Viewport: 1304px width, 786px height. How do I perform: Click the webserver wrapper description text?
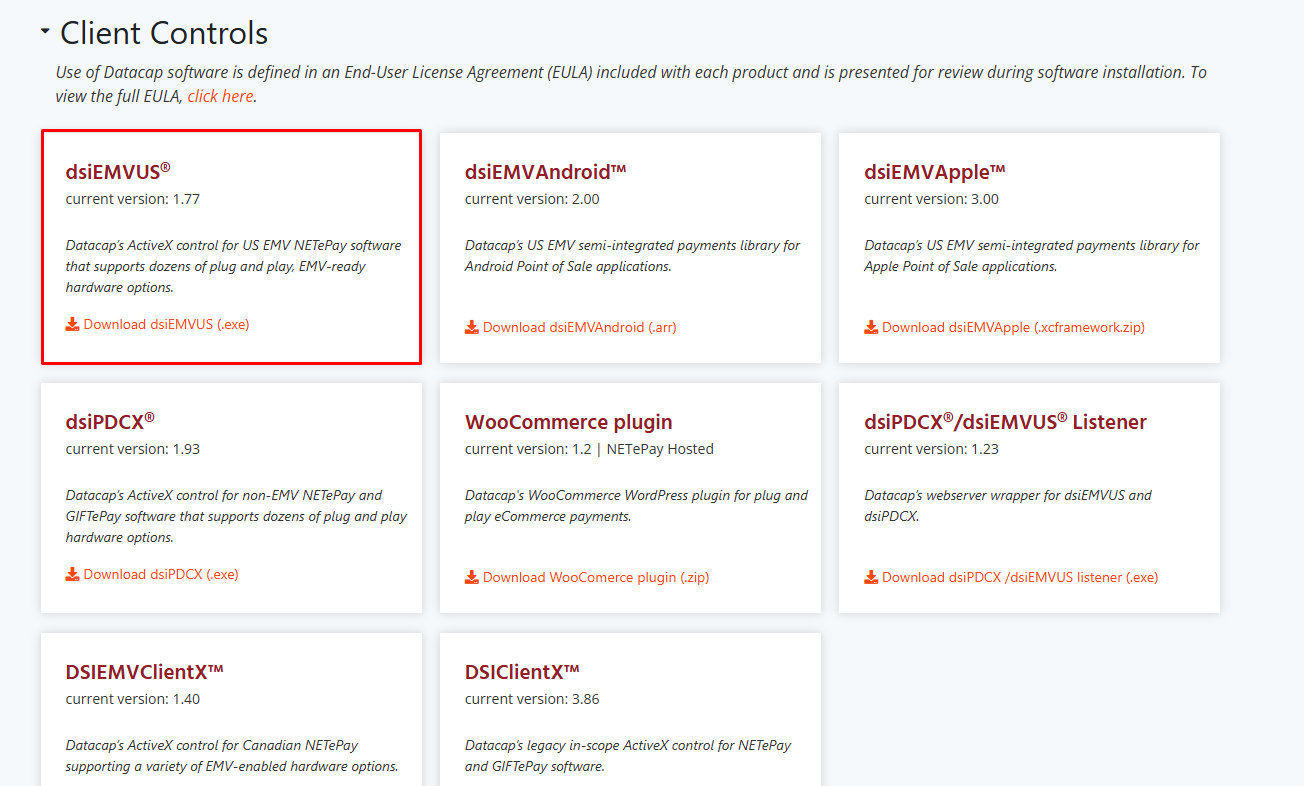coord(1008,506)
